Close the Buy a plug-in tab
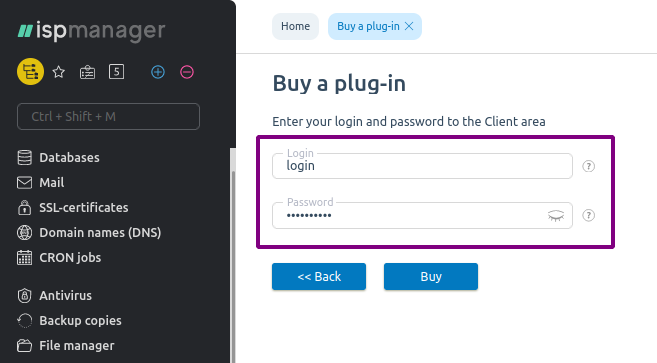 (x=409, y=26)
